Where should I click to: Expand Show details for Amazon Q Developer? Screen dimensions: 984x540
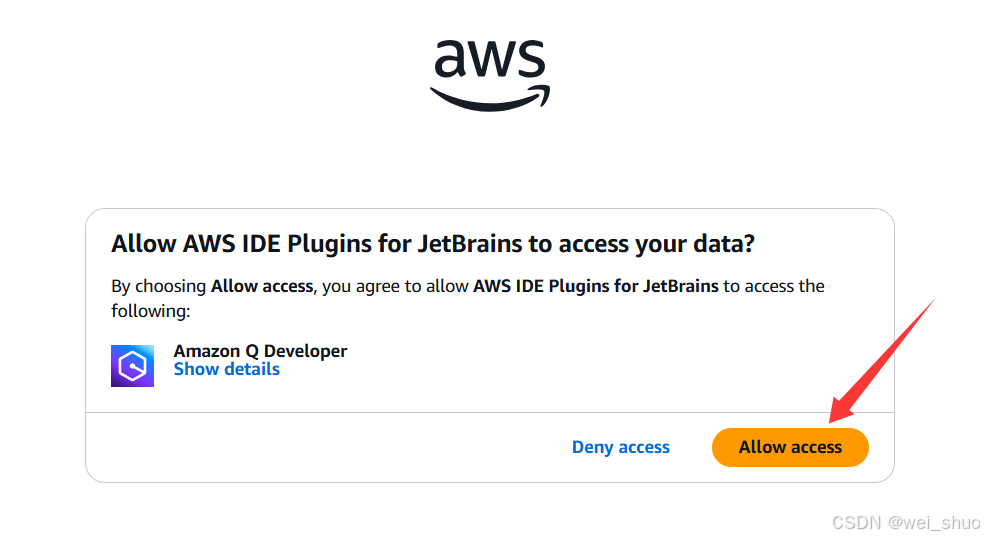click(x=227, y=369)
